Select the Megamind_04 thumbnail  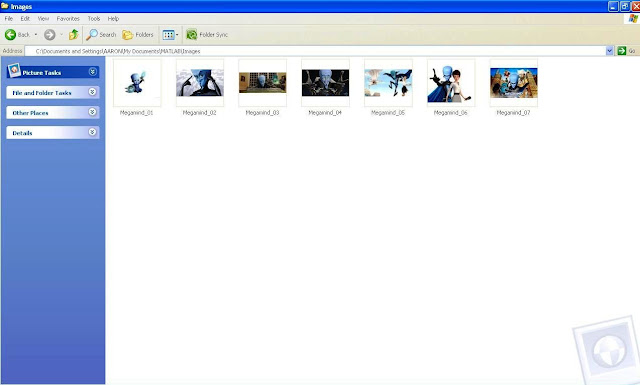click(325, 83)
